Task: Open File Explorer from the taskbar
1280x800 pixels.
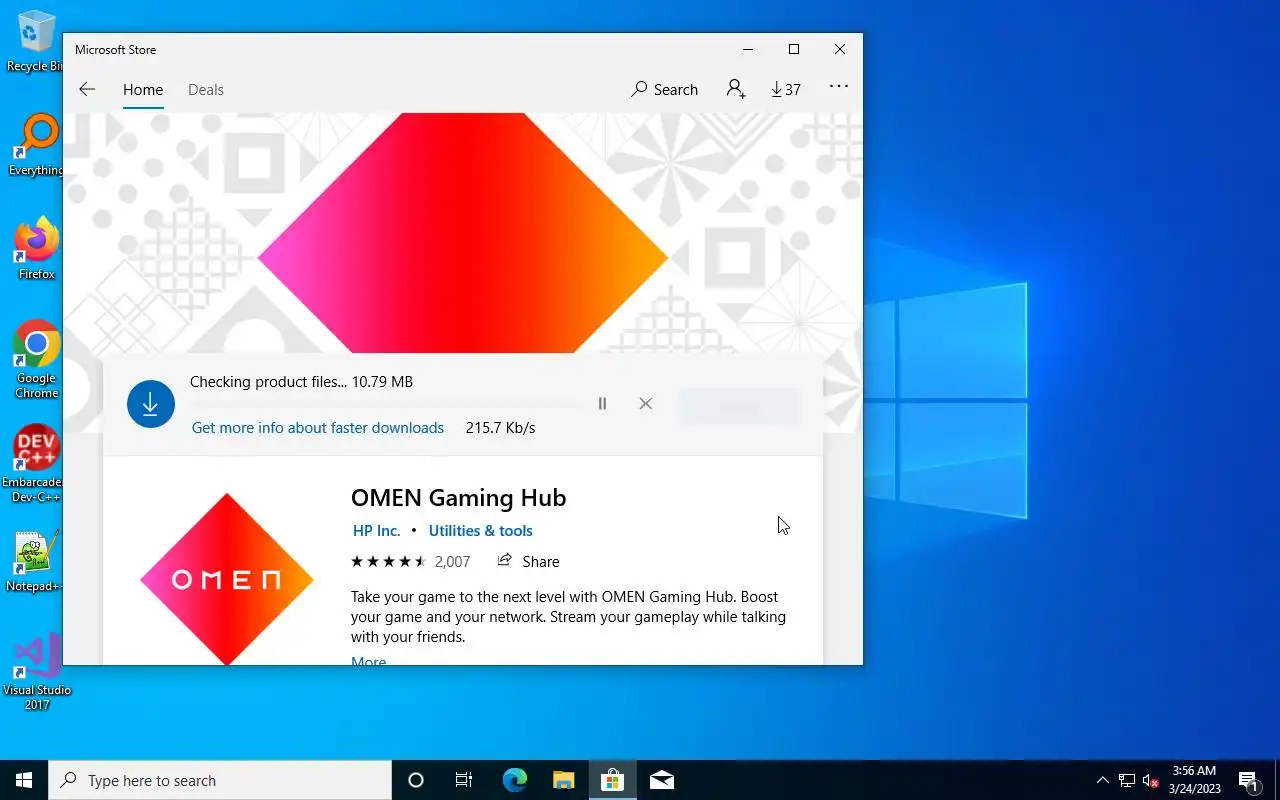Action: pyautogui.click(x=563, y=780)
